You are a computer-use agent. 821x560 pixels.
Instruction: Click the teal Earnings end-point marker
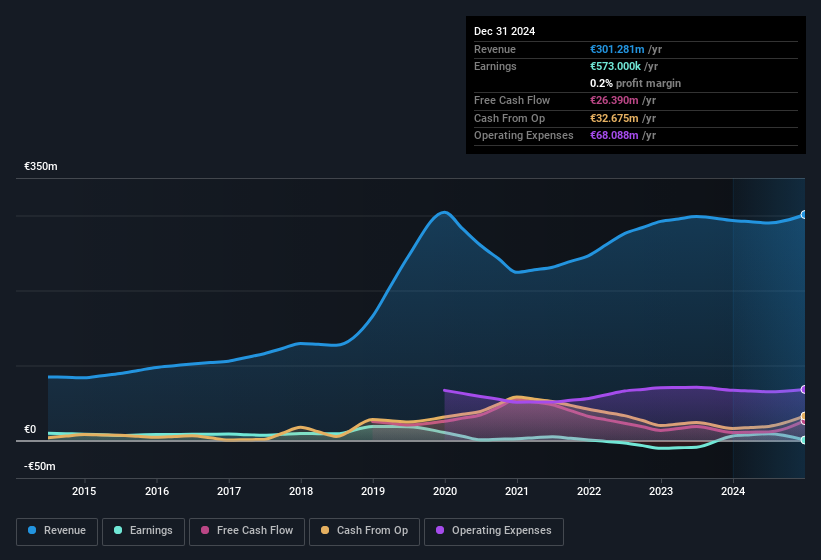803,440
